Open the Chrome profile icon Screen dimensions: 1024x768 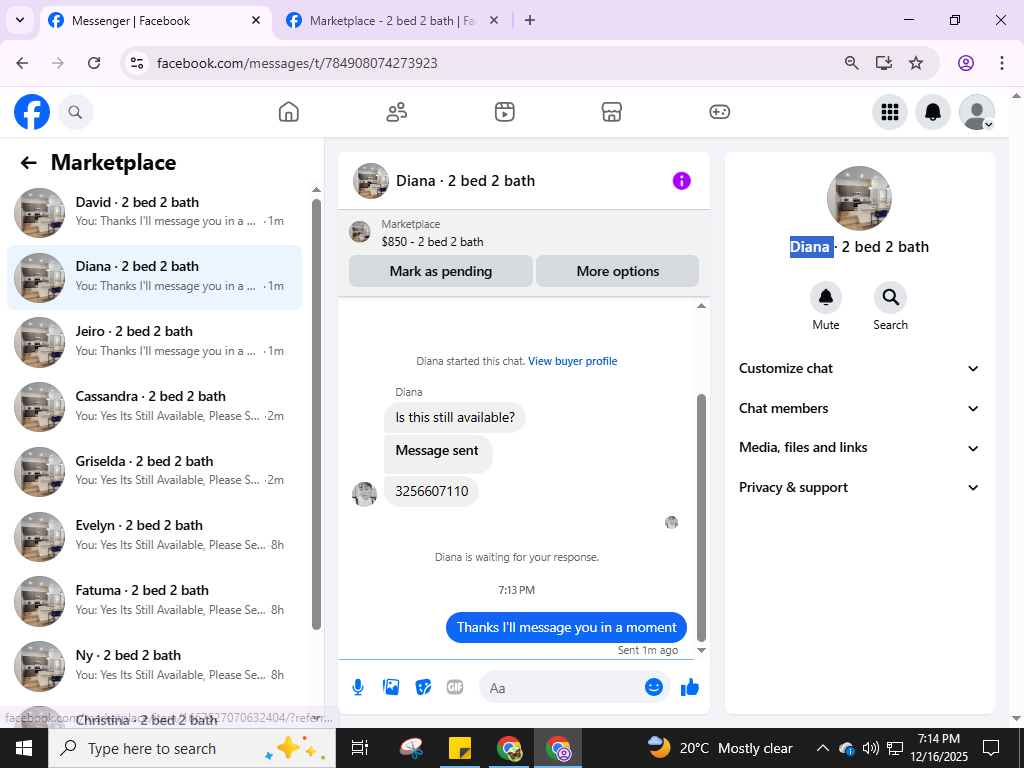point(966,63)
